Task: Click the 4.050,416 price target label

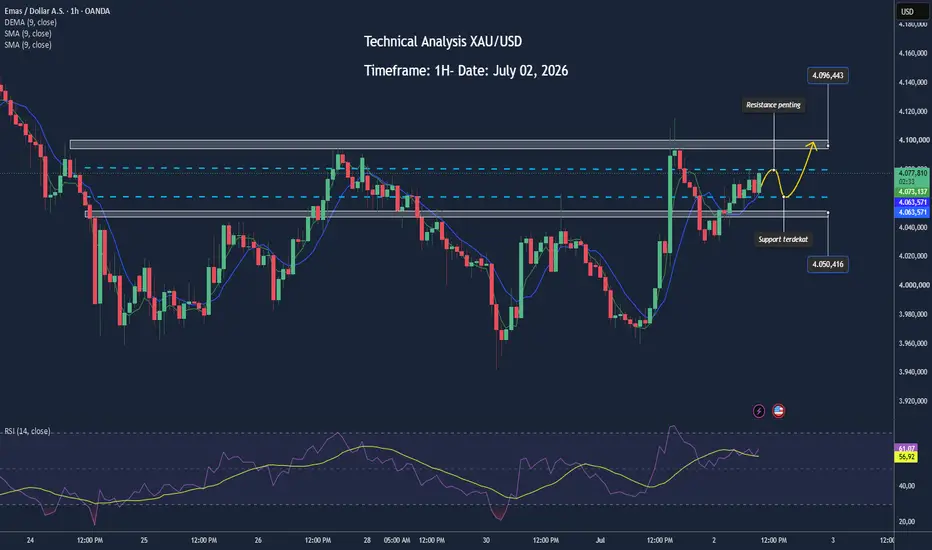Action: (827, 264)
